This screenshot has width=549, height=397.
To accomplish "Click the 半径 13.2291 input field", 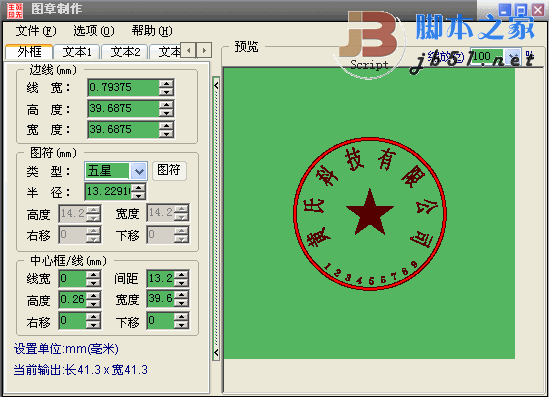I will (x=108, y=191).
